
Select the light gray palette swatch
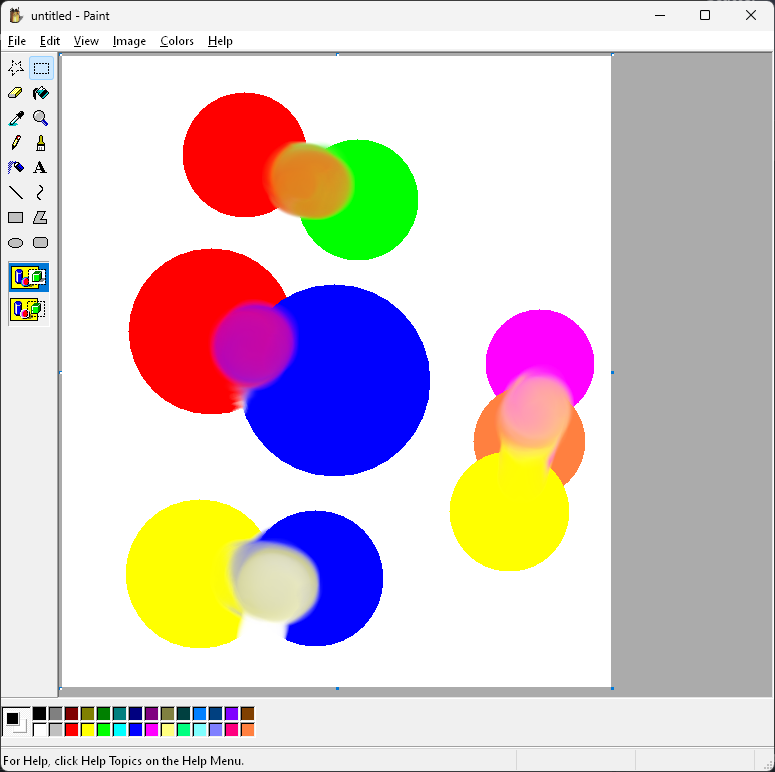pyautogui.click(x=55, y=729)
